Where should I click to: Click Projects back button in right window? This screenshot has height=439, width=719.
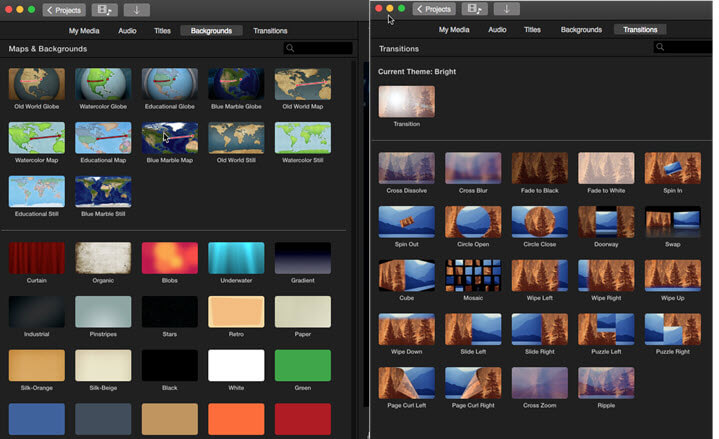(x=432, y=9)
